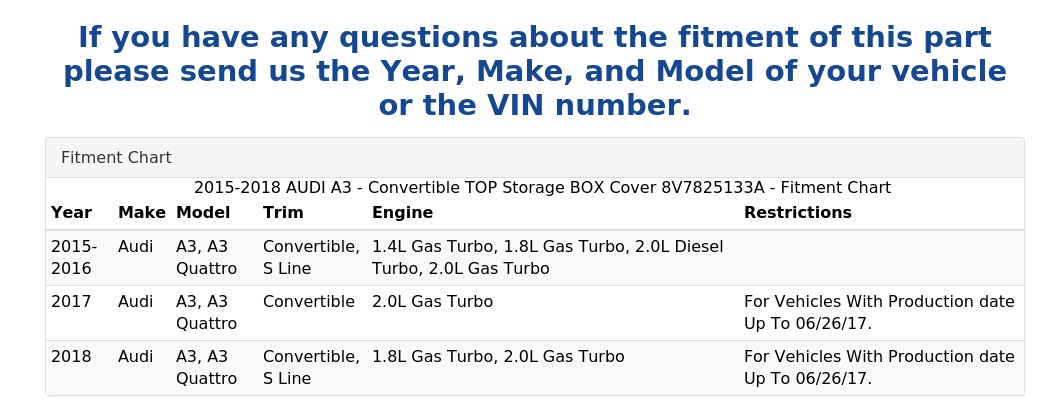Click the Model column header
Screen dimensions: 1040x416
pos(203,213)
